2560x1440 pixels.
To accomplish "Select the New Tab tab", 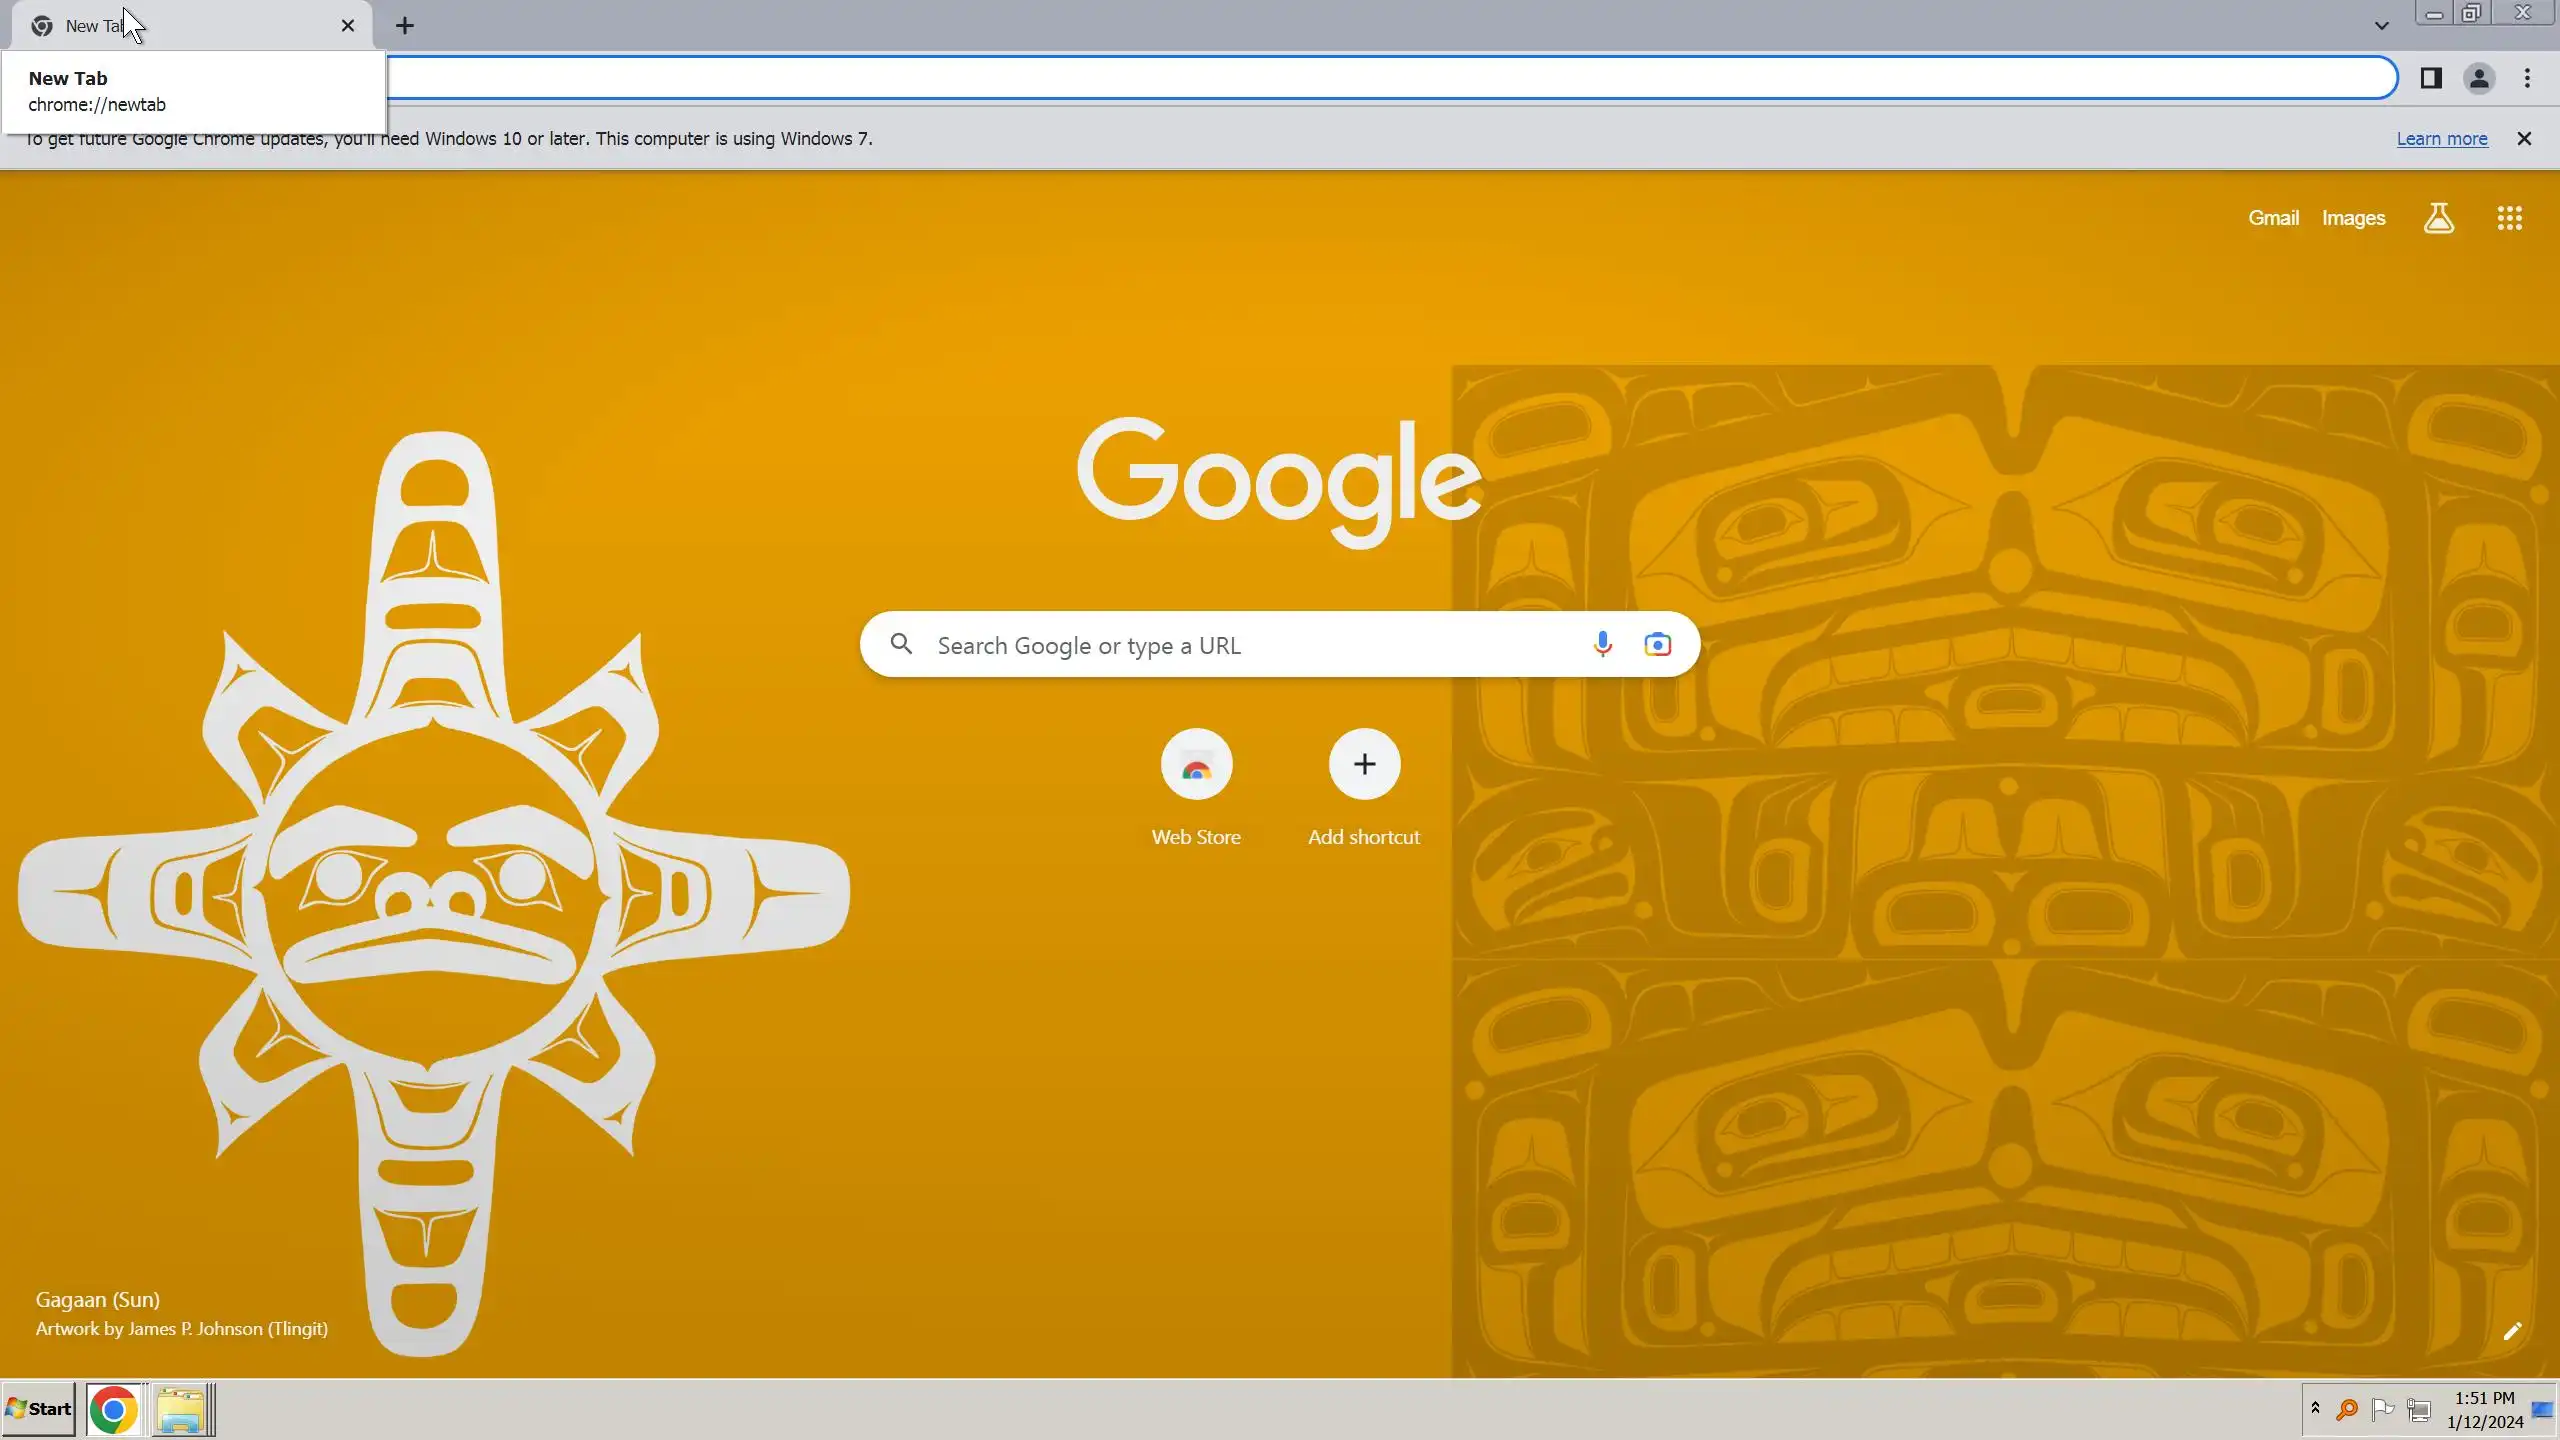I will tap(200, 26).
